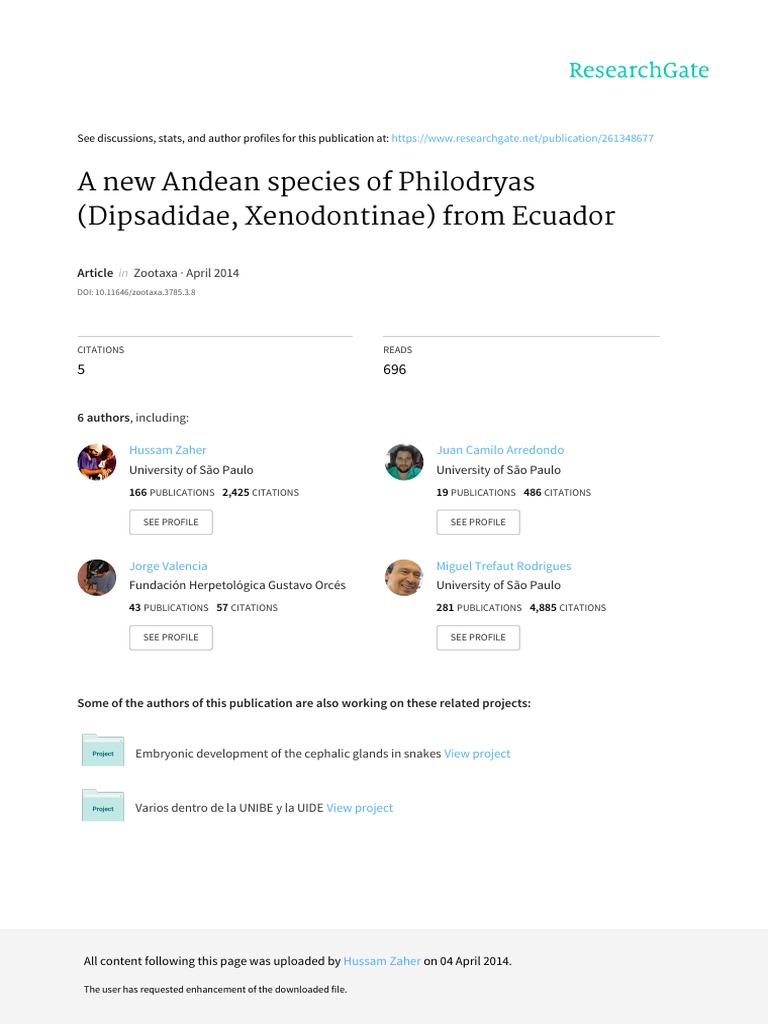
Task: Open Hussam Zaher author name link
Action: [x=167, y=450]
